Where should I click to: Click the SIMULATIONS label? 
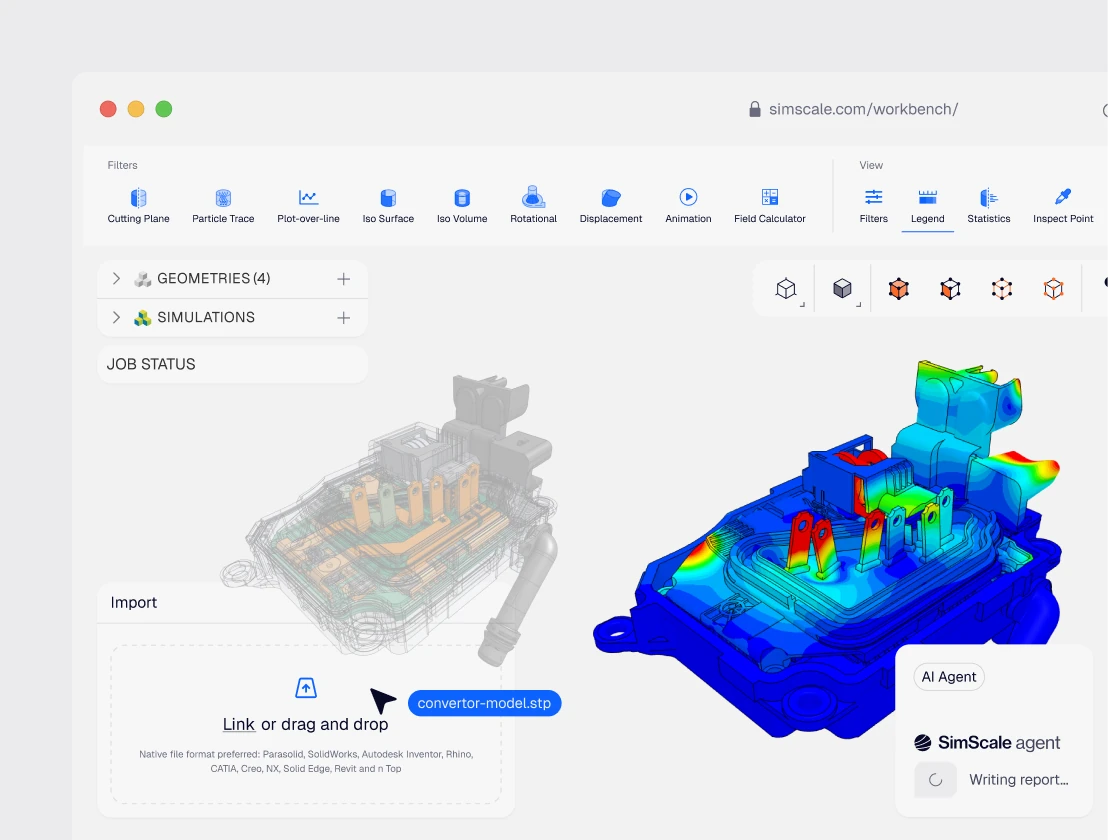(x=206, y=317)
